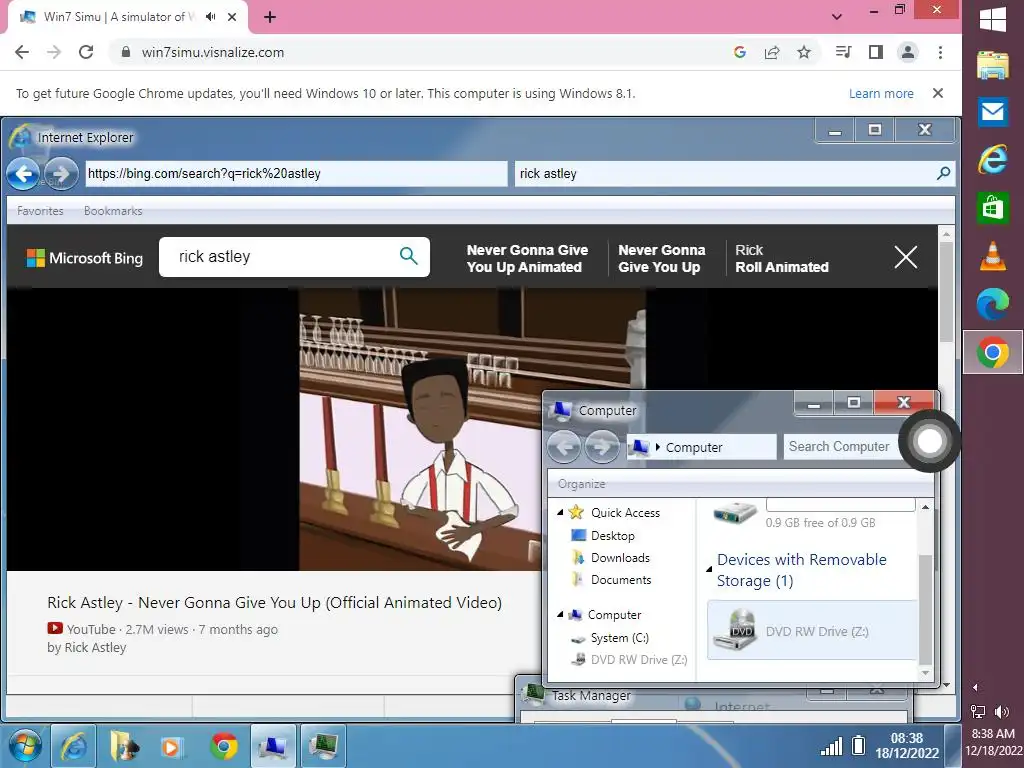Click the Google icon in address bar
Viewport: 1024px width, 768px height.
point(740,52)
